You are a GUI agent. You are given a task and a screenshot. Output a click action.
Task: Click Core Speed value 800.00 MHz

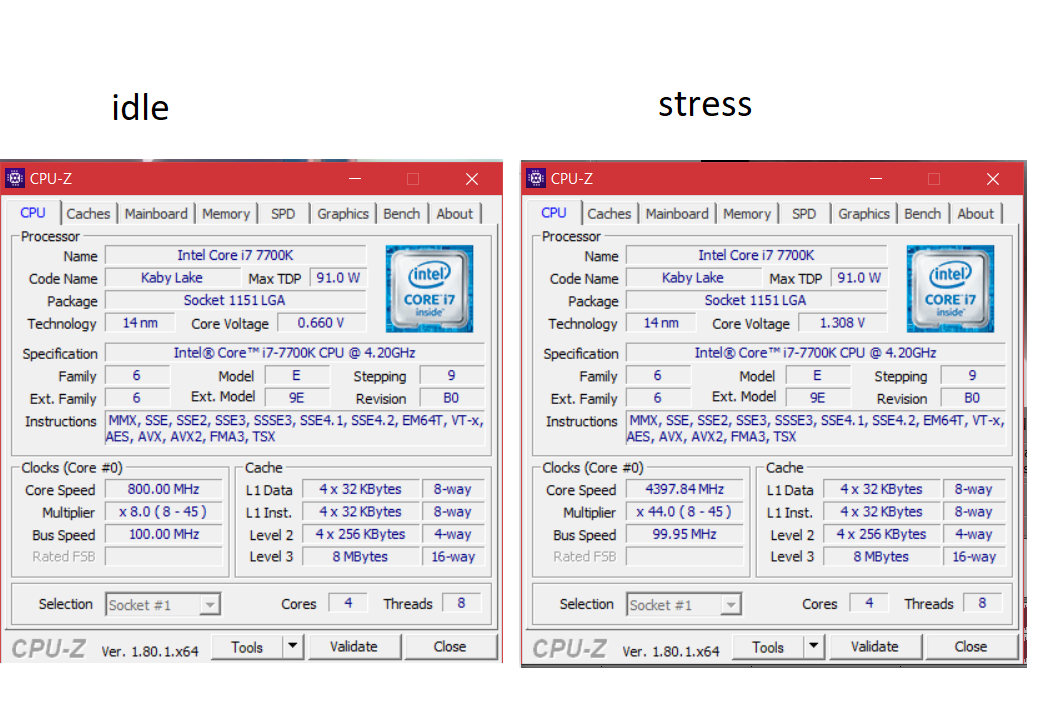[x=164, y=489]
